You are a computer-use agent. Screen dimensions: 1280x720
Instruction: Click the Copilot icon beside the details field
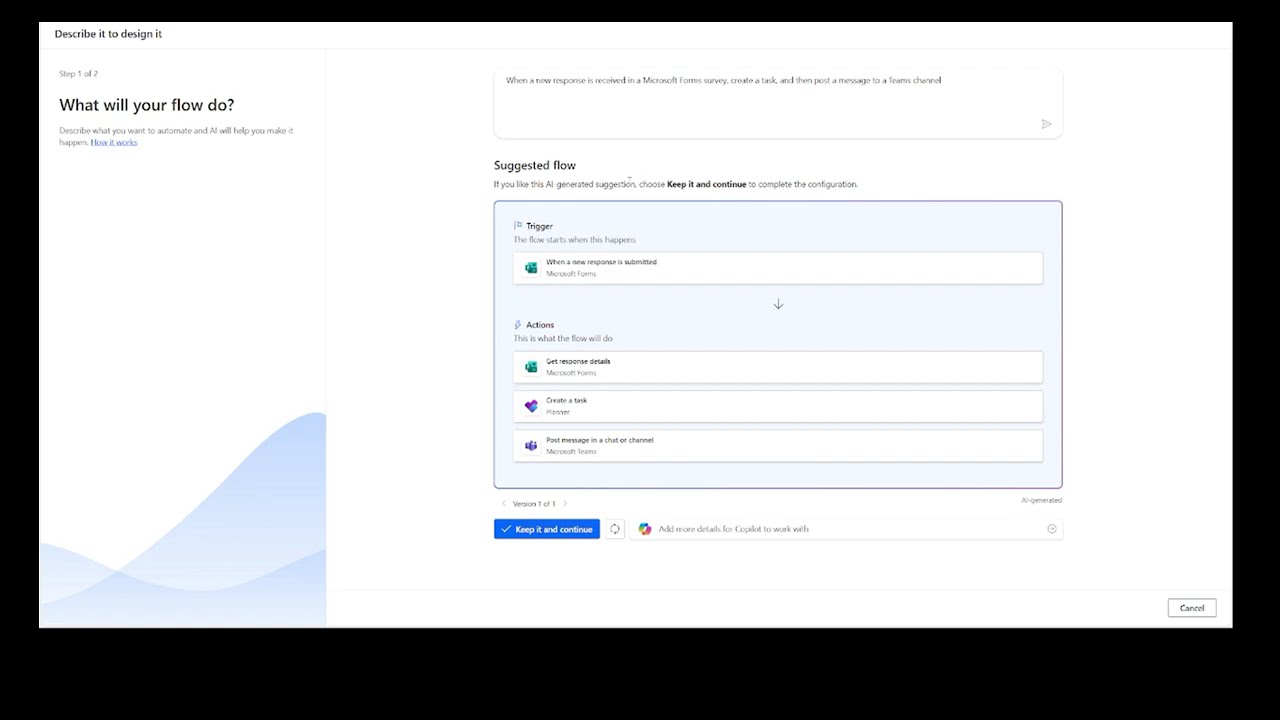pyautogui.click(x=645, y=529)
